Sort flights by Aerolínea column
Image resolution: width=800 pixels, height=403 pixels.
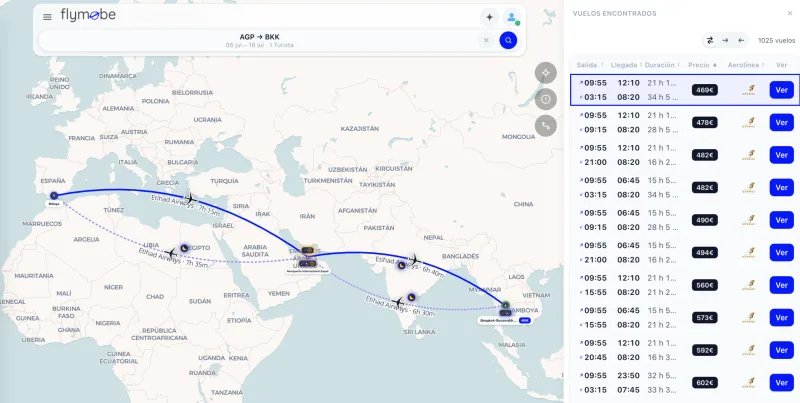[x=746, y=65]
